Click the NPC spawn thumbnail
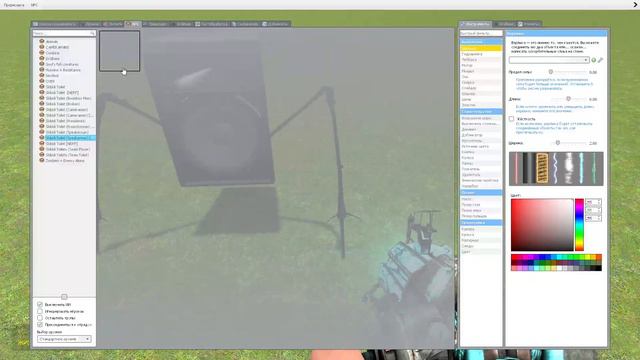 click(120, 51)
